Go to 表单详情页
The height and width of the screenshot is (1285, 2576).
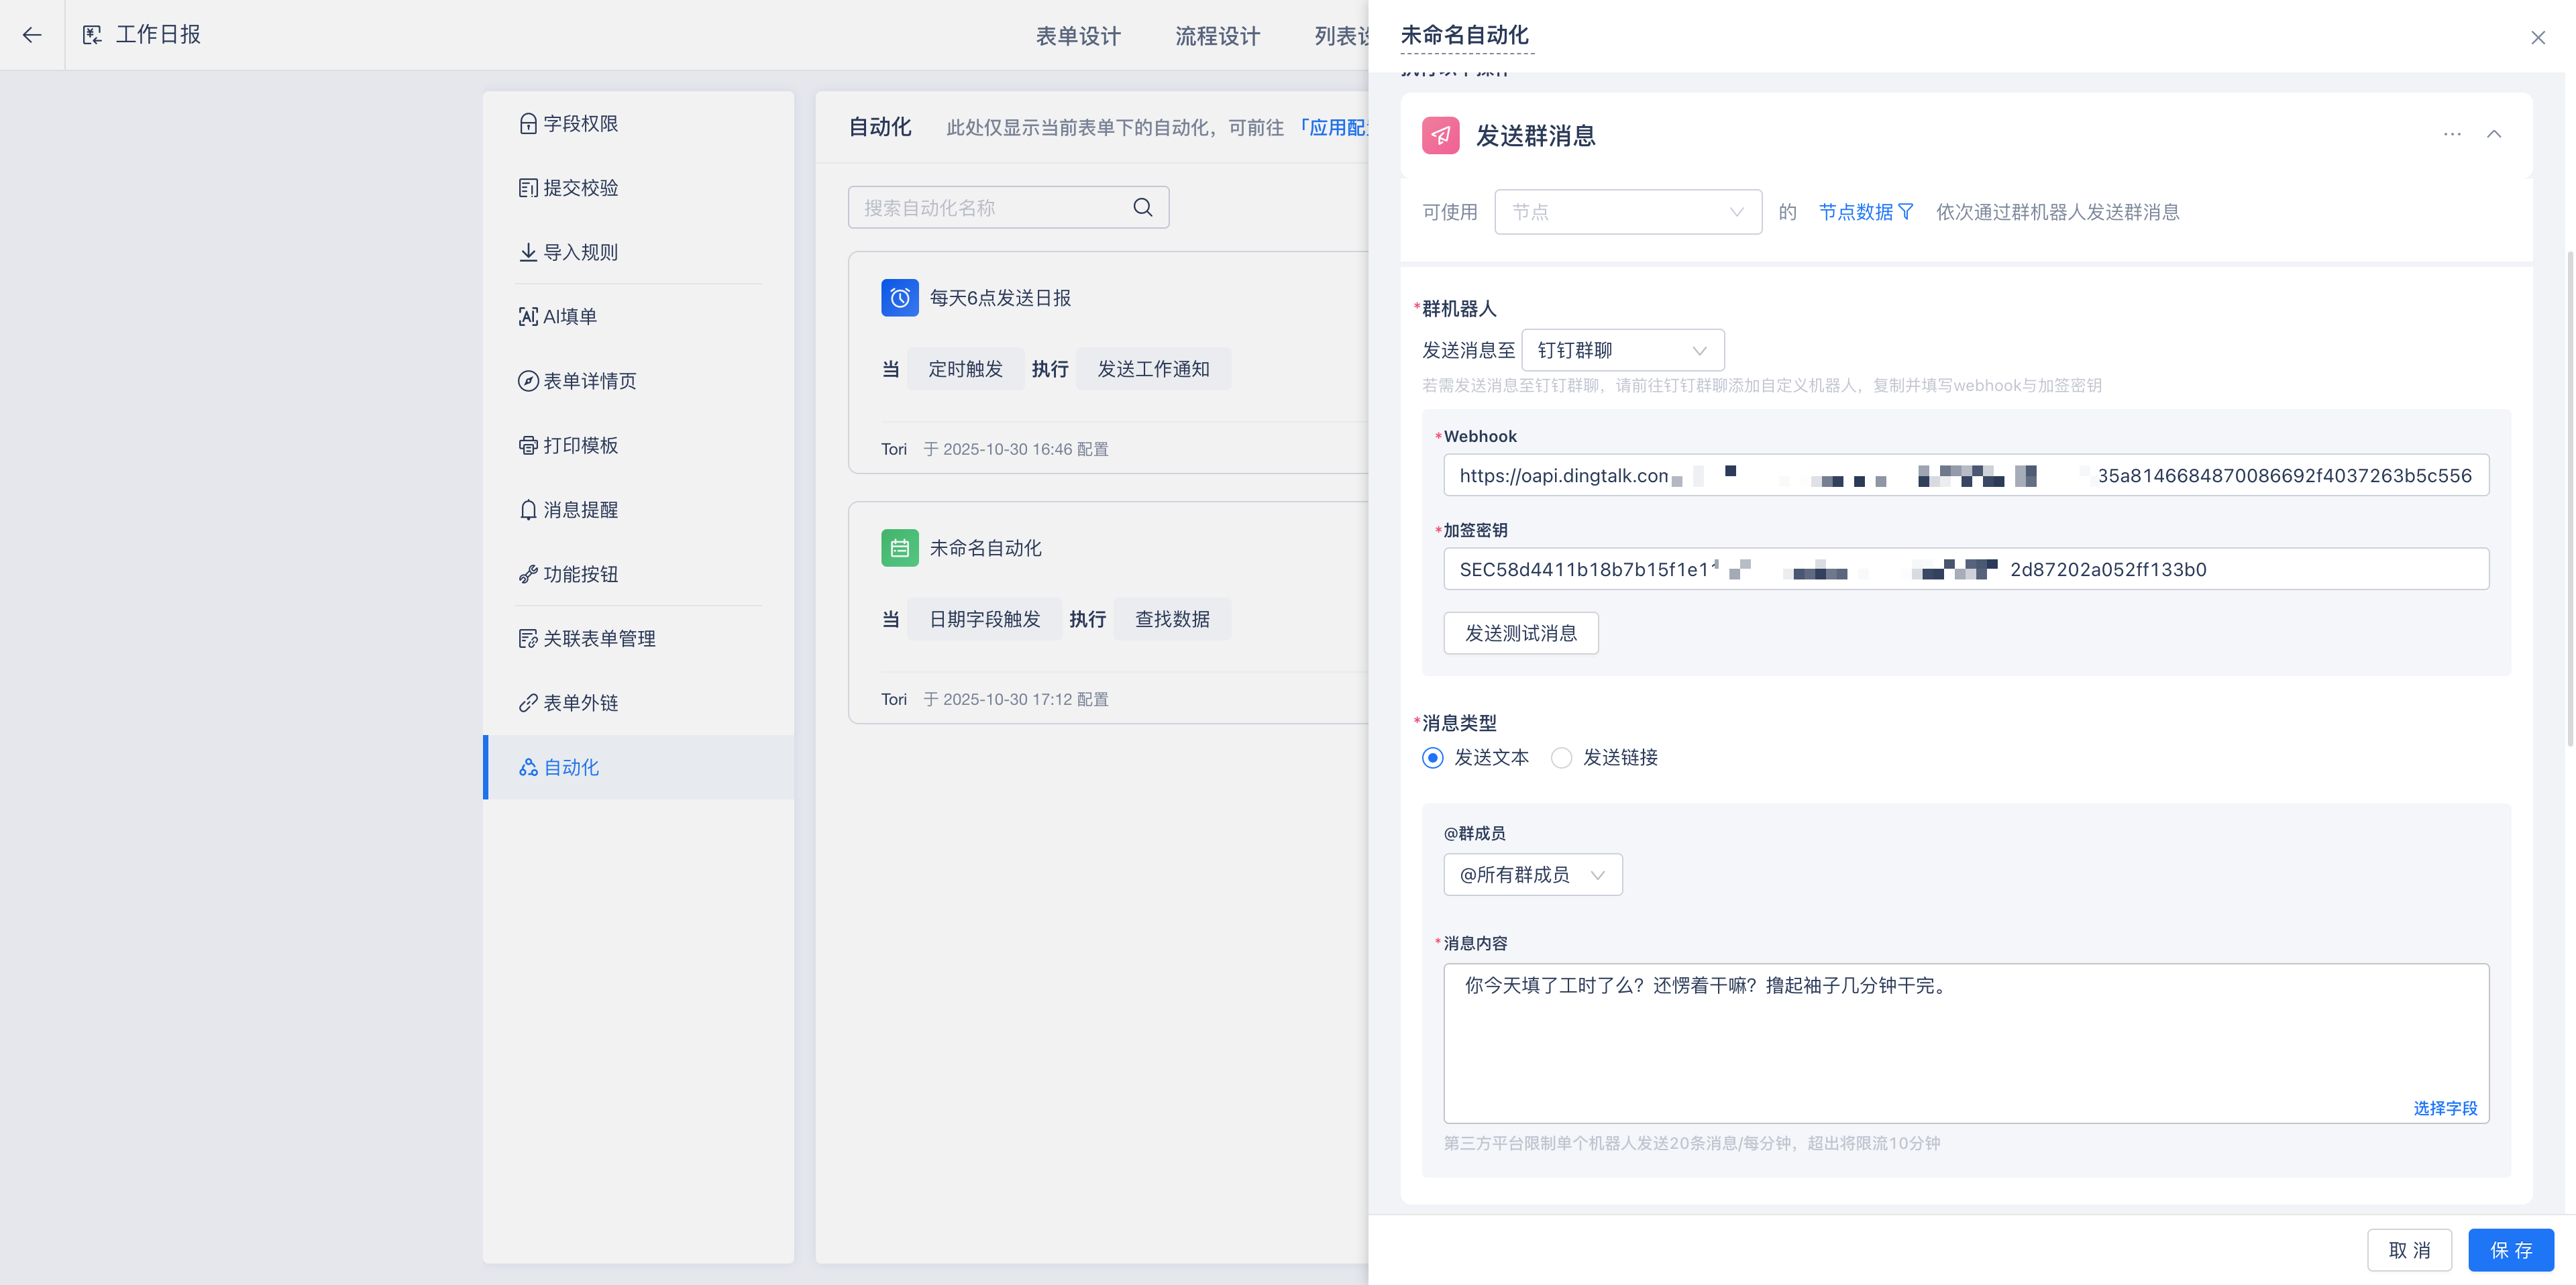[638, 381]
